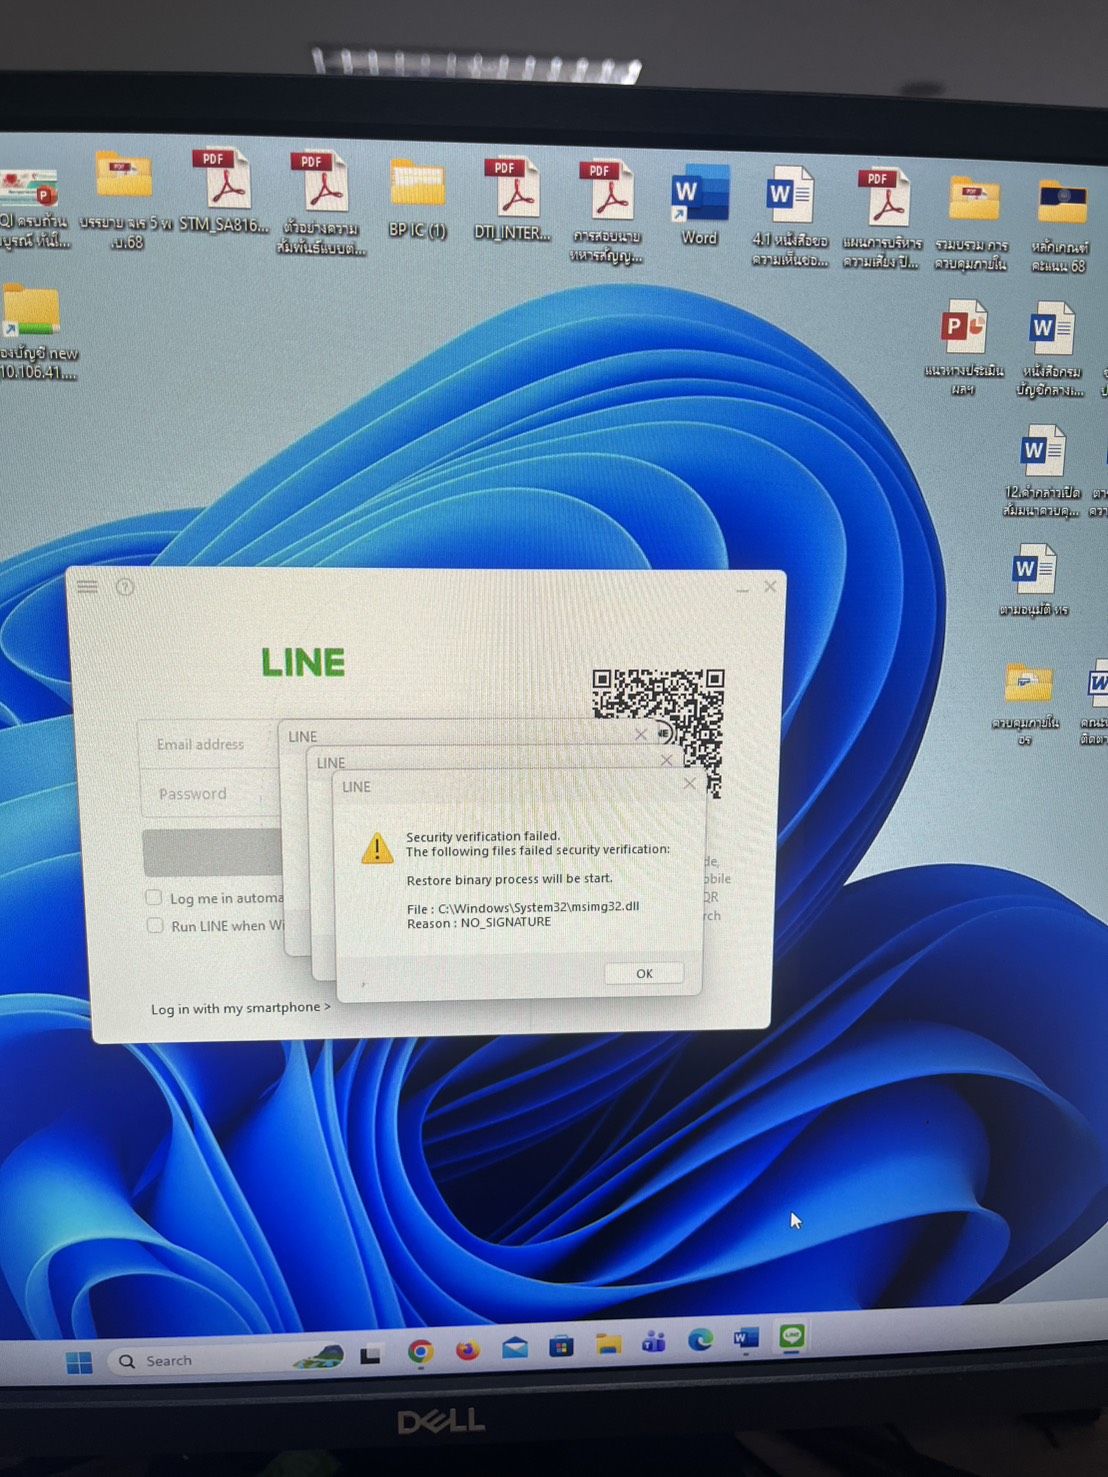Select the DTI_INTER PDF desktop icon

[x=513, y=199]
